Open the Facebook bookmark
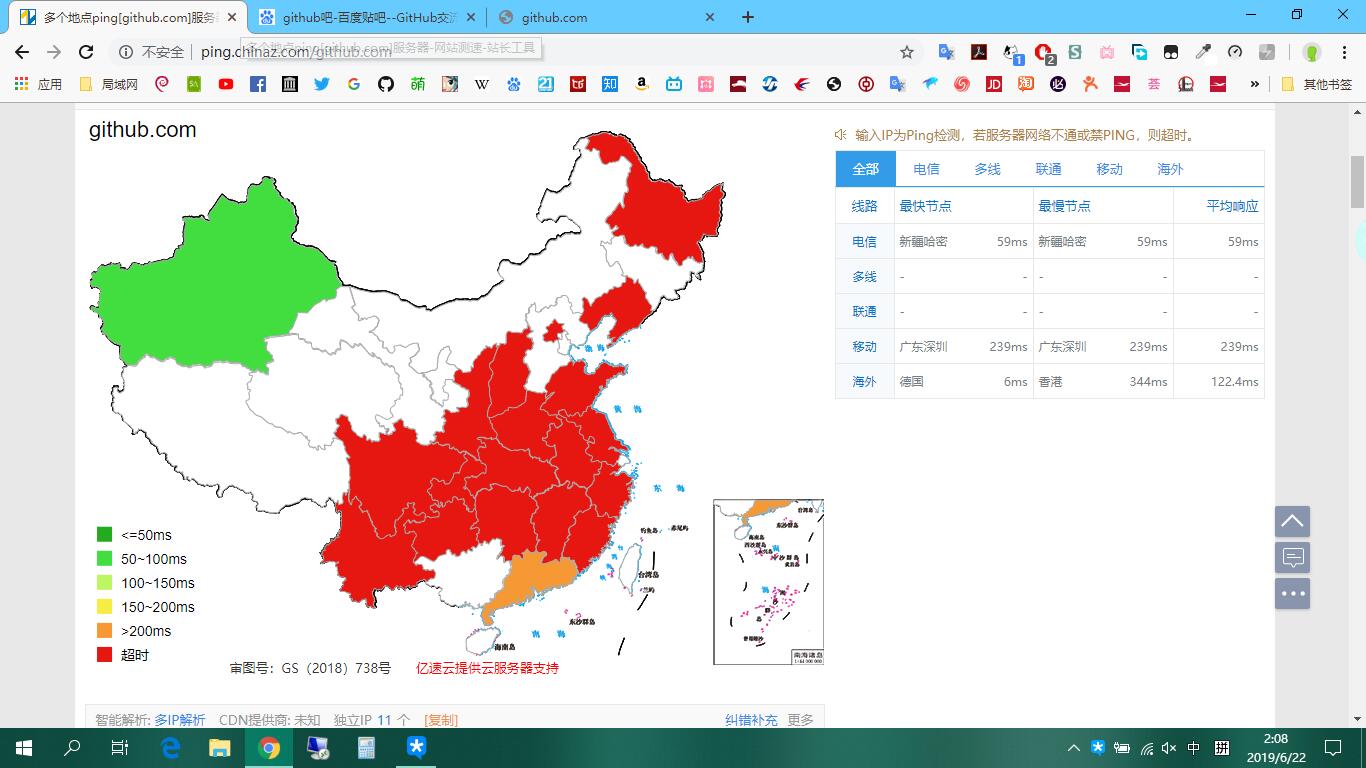 click(258, 85)
